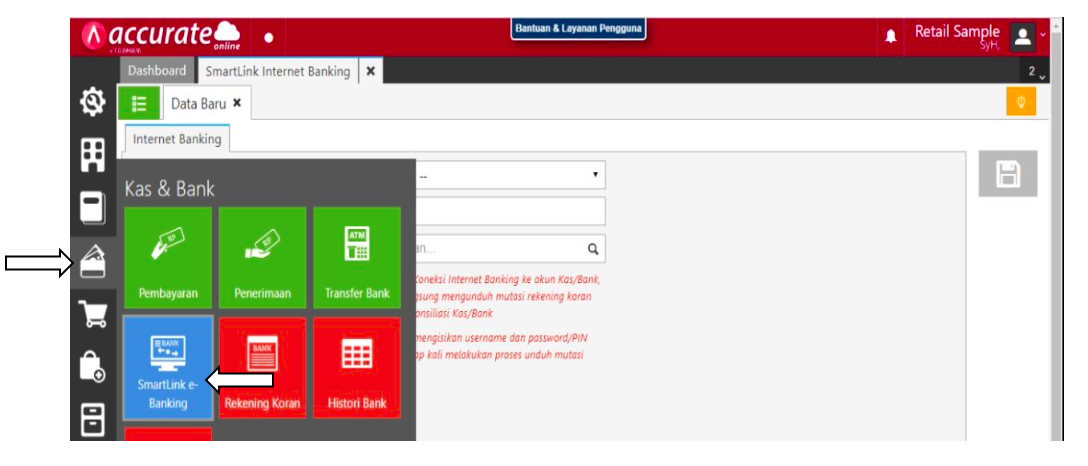Expand the user account menu chevron
The height and width of the screenshot is (466, 1088).
1042,35
